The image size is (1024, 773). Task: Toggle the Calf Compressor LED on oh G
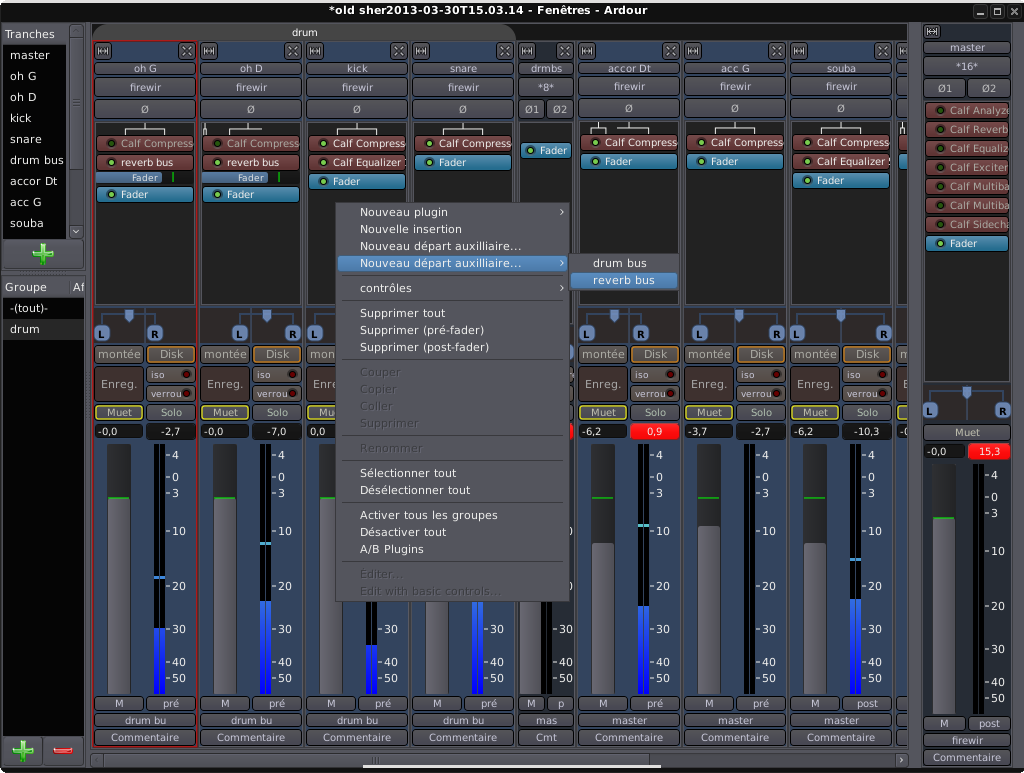[109, 143]
